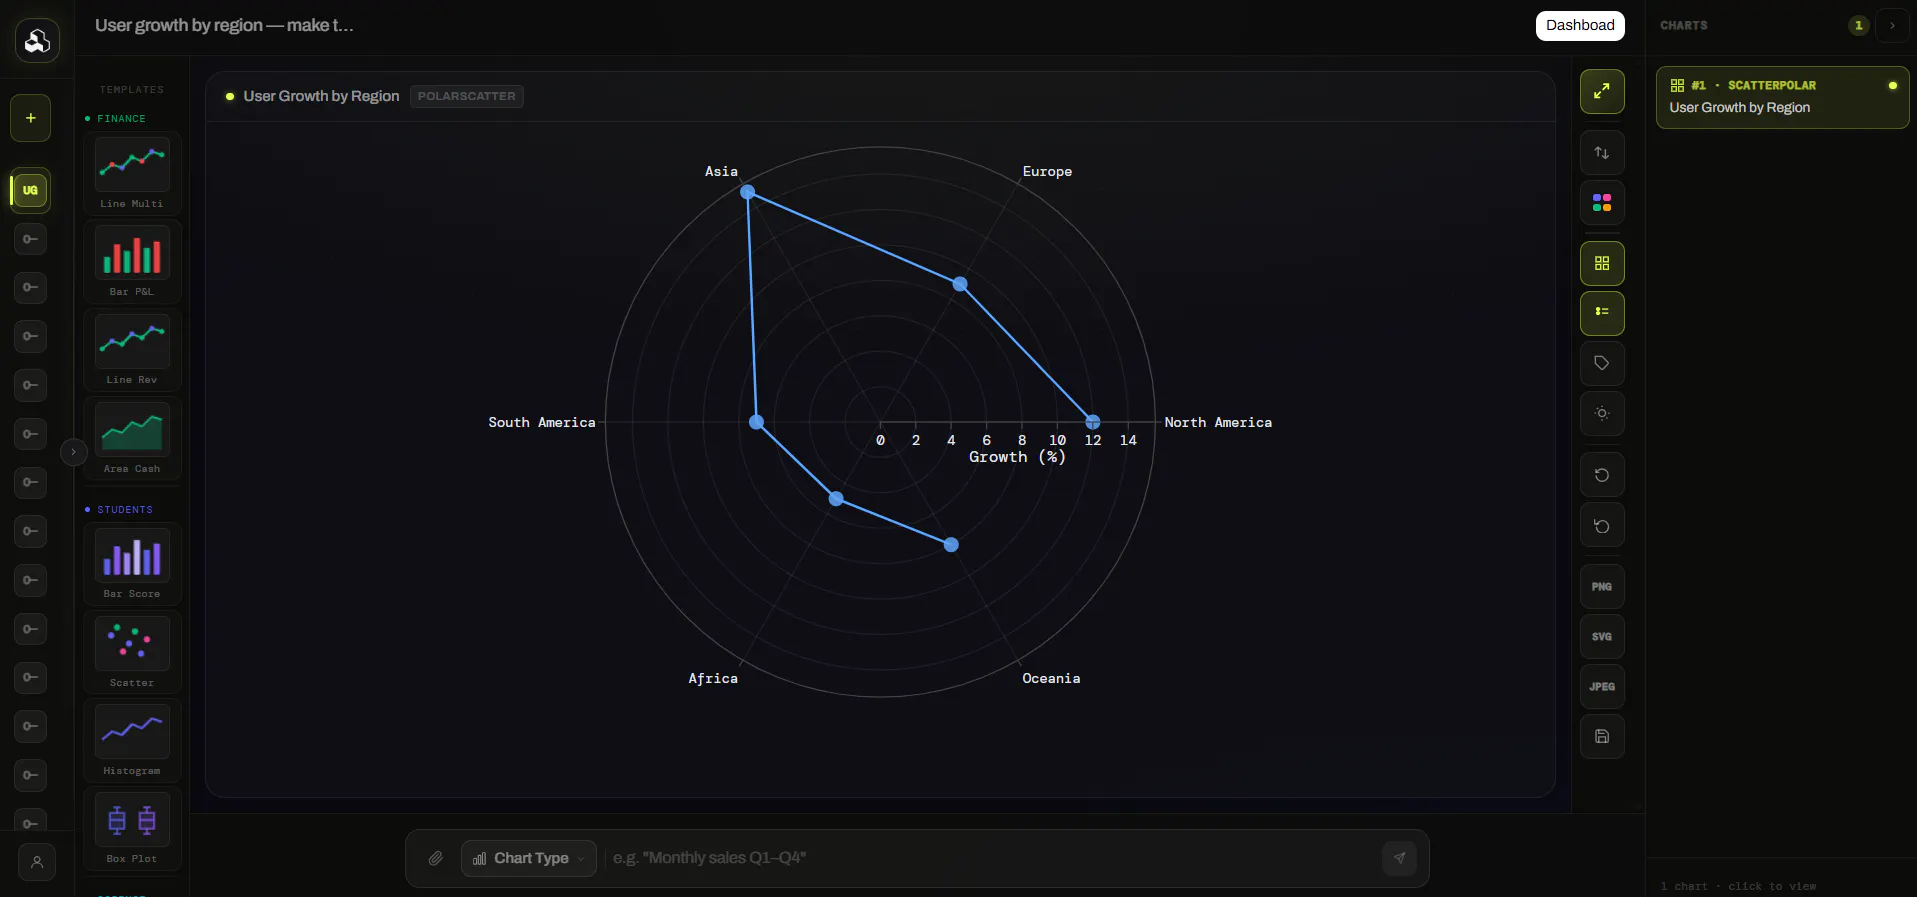Select the Europe data point on chart
The height and width of the screenshot is (897, 1917).
pyautogui.click(x=960, y=284)
